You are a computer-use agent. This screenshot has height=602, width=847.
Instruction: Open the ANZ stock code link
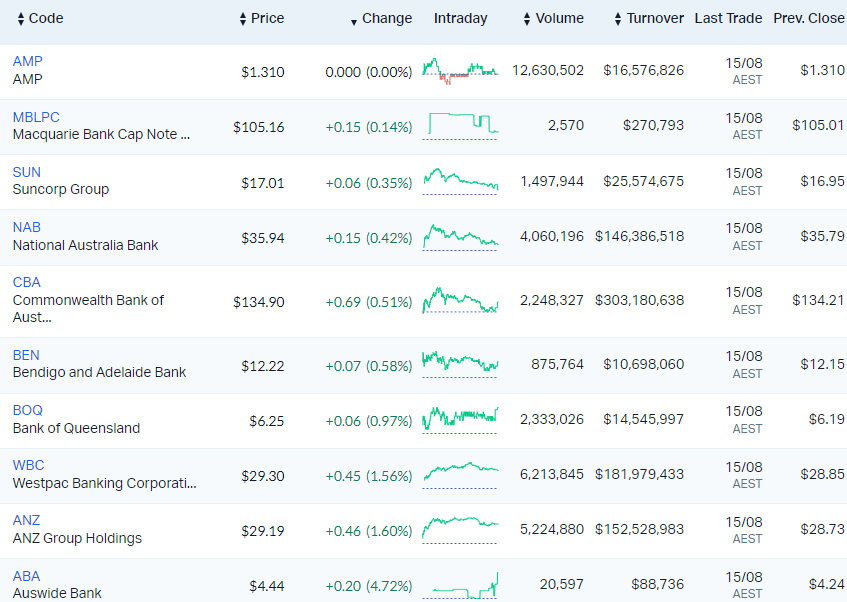tap(26, 520)
